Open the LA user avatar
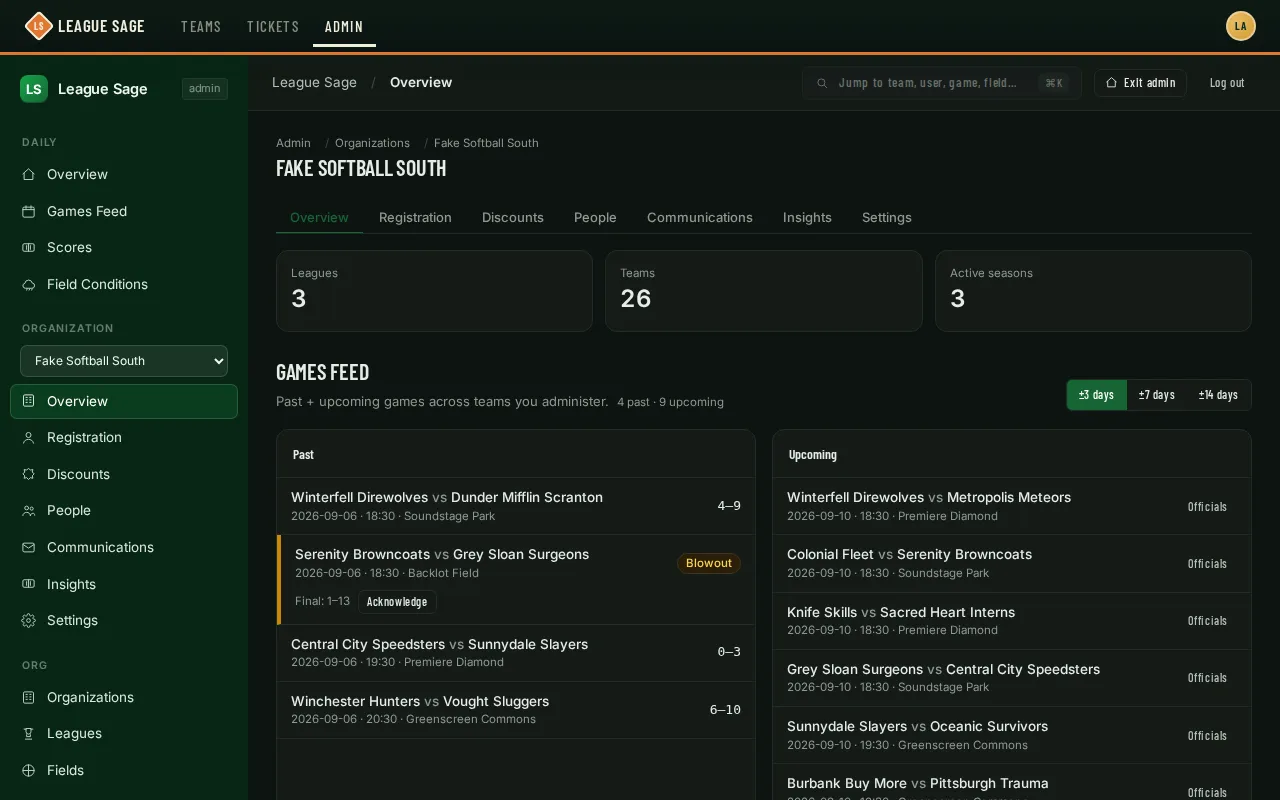 pyautogui.click(x=1241, y=26)
